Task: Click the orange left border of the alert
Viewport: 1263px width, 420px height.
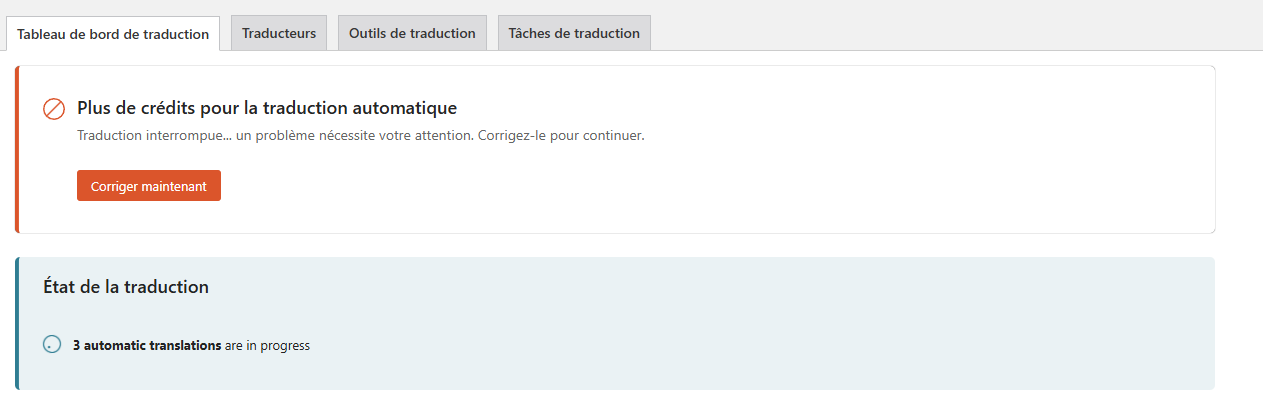Action: [x=17, y=150]
